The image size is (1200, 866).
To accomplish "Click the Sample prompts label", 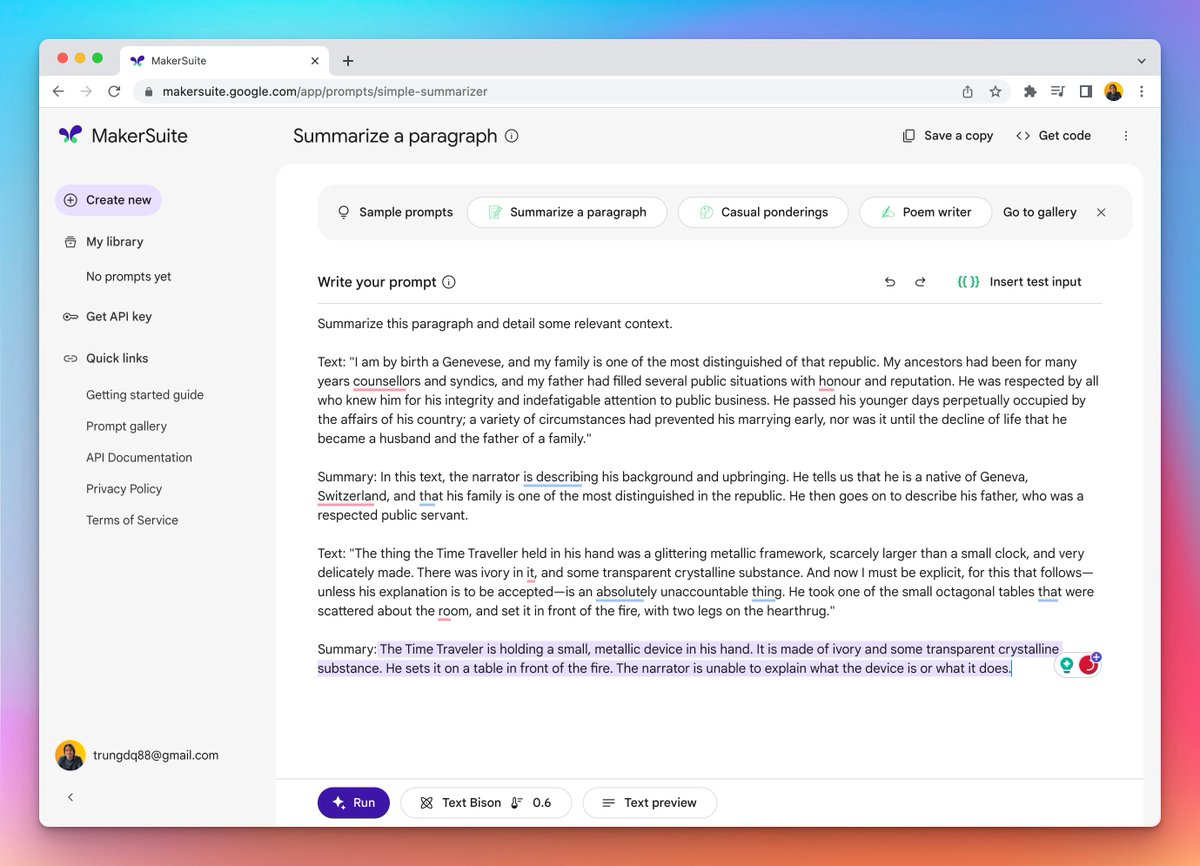I will [406, 212].
